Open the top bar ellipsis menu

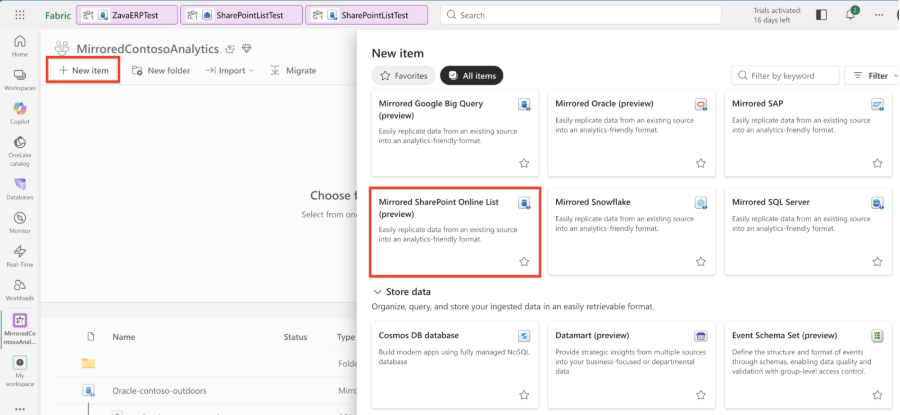[879, 15]
